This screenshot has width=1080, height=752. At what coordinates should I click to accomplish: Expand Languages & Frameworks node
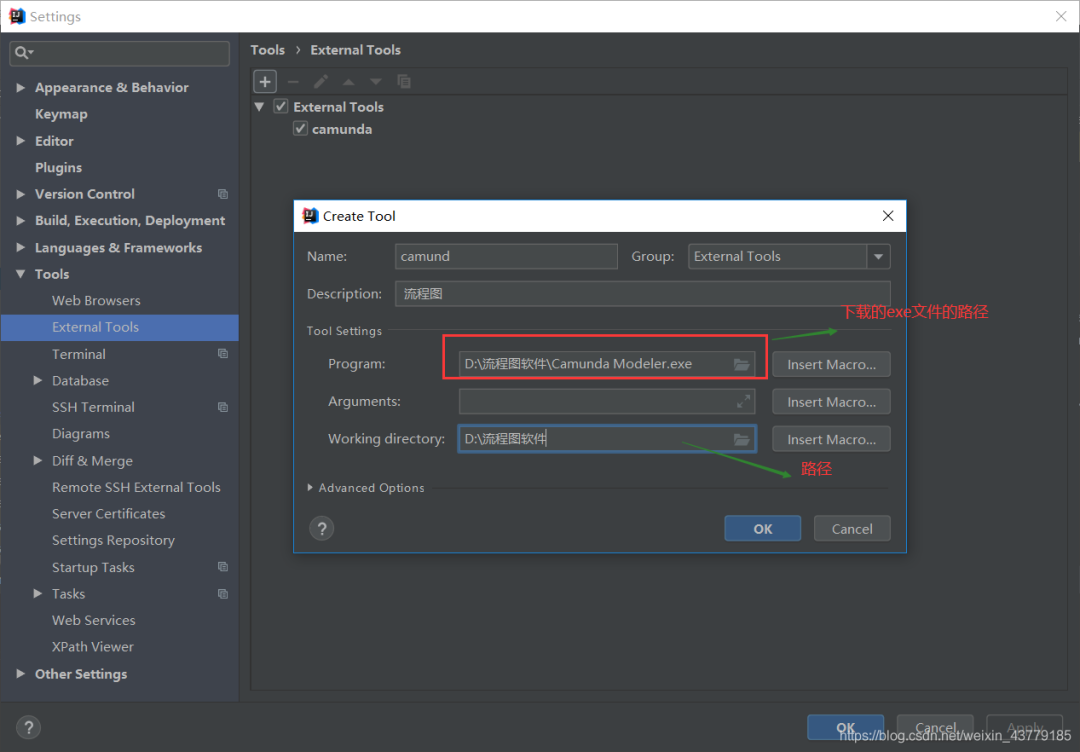tap(21, 247)
